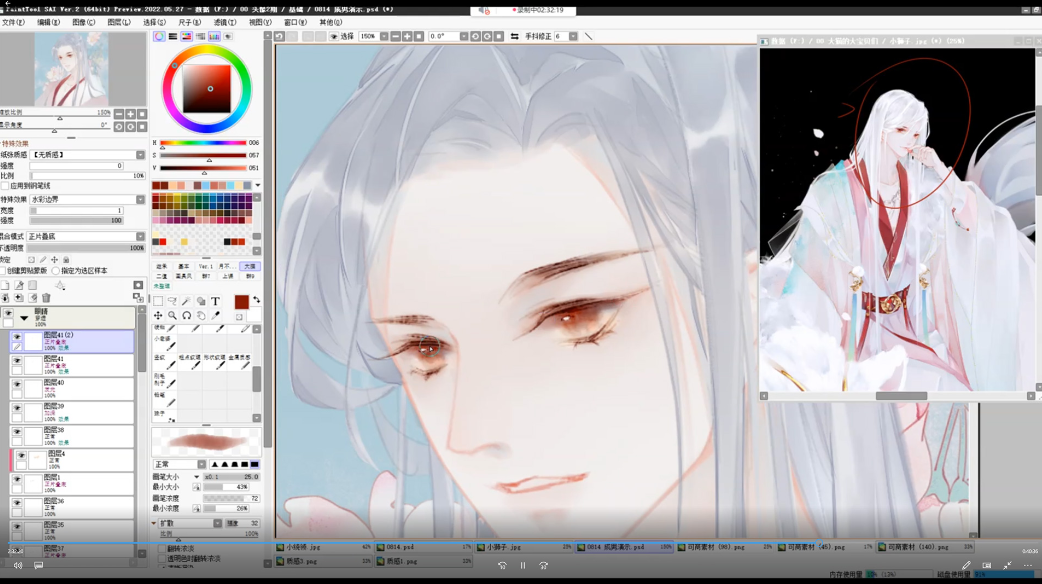The image size is (1042, 584).
Task: Open the rotation angle 0.0° dropdown
Action: [x=464, y=37]
